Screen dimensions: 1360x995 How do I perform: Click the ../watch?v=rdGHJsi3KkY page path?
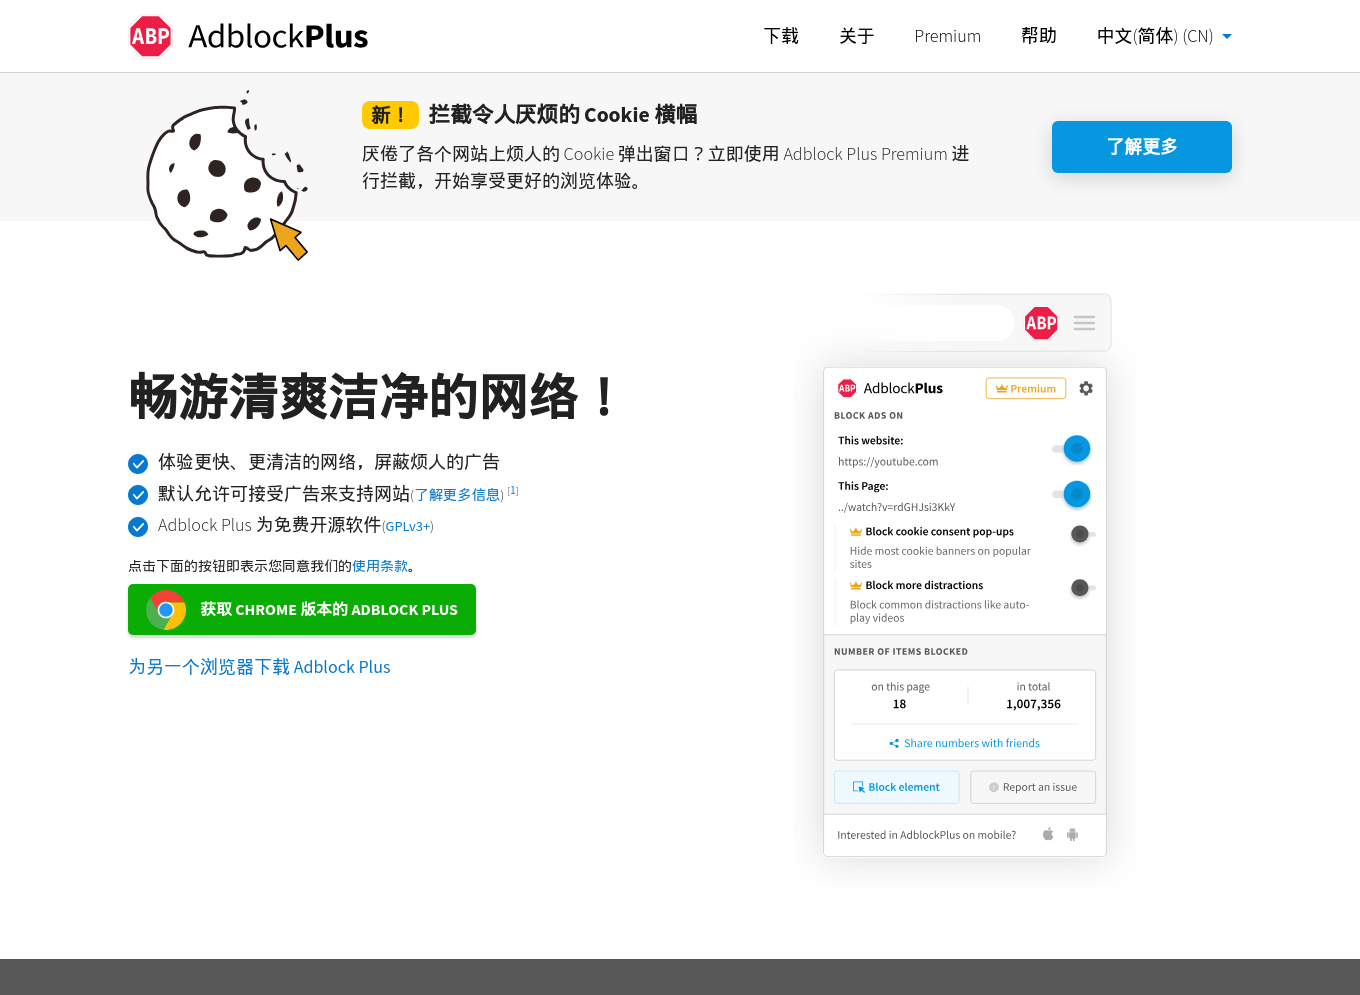897,507
